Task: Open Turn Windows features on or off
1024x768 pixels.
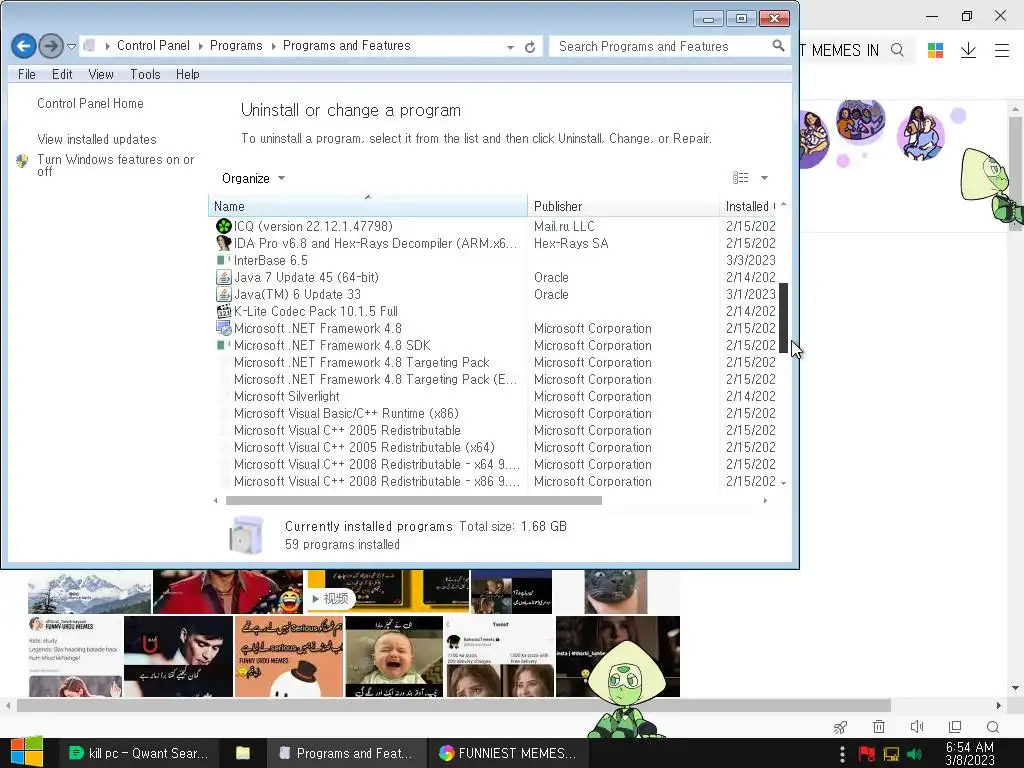Action: pyautogui.click(x=116, y=165)
